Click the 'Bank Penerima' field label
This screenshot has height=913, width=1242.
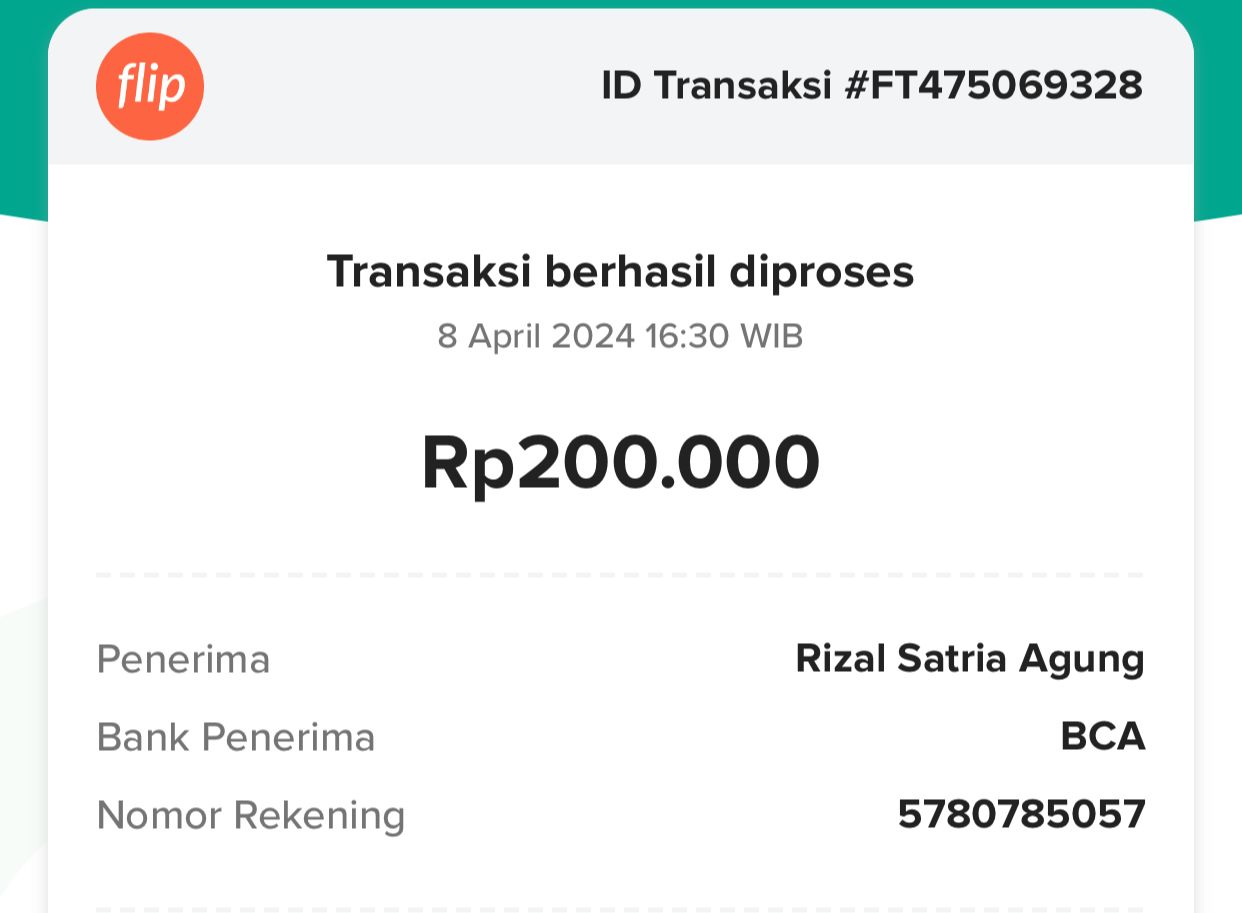pos(235,738)
